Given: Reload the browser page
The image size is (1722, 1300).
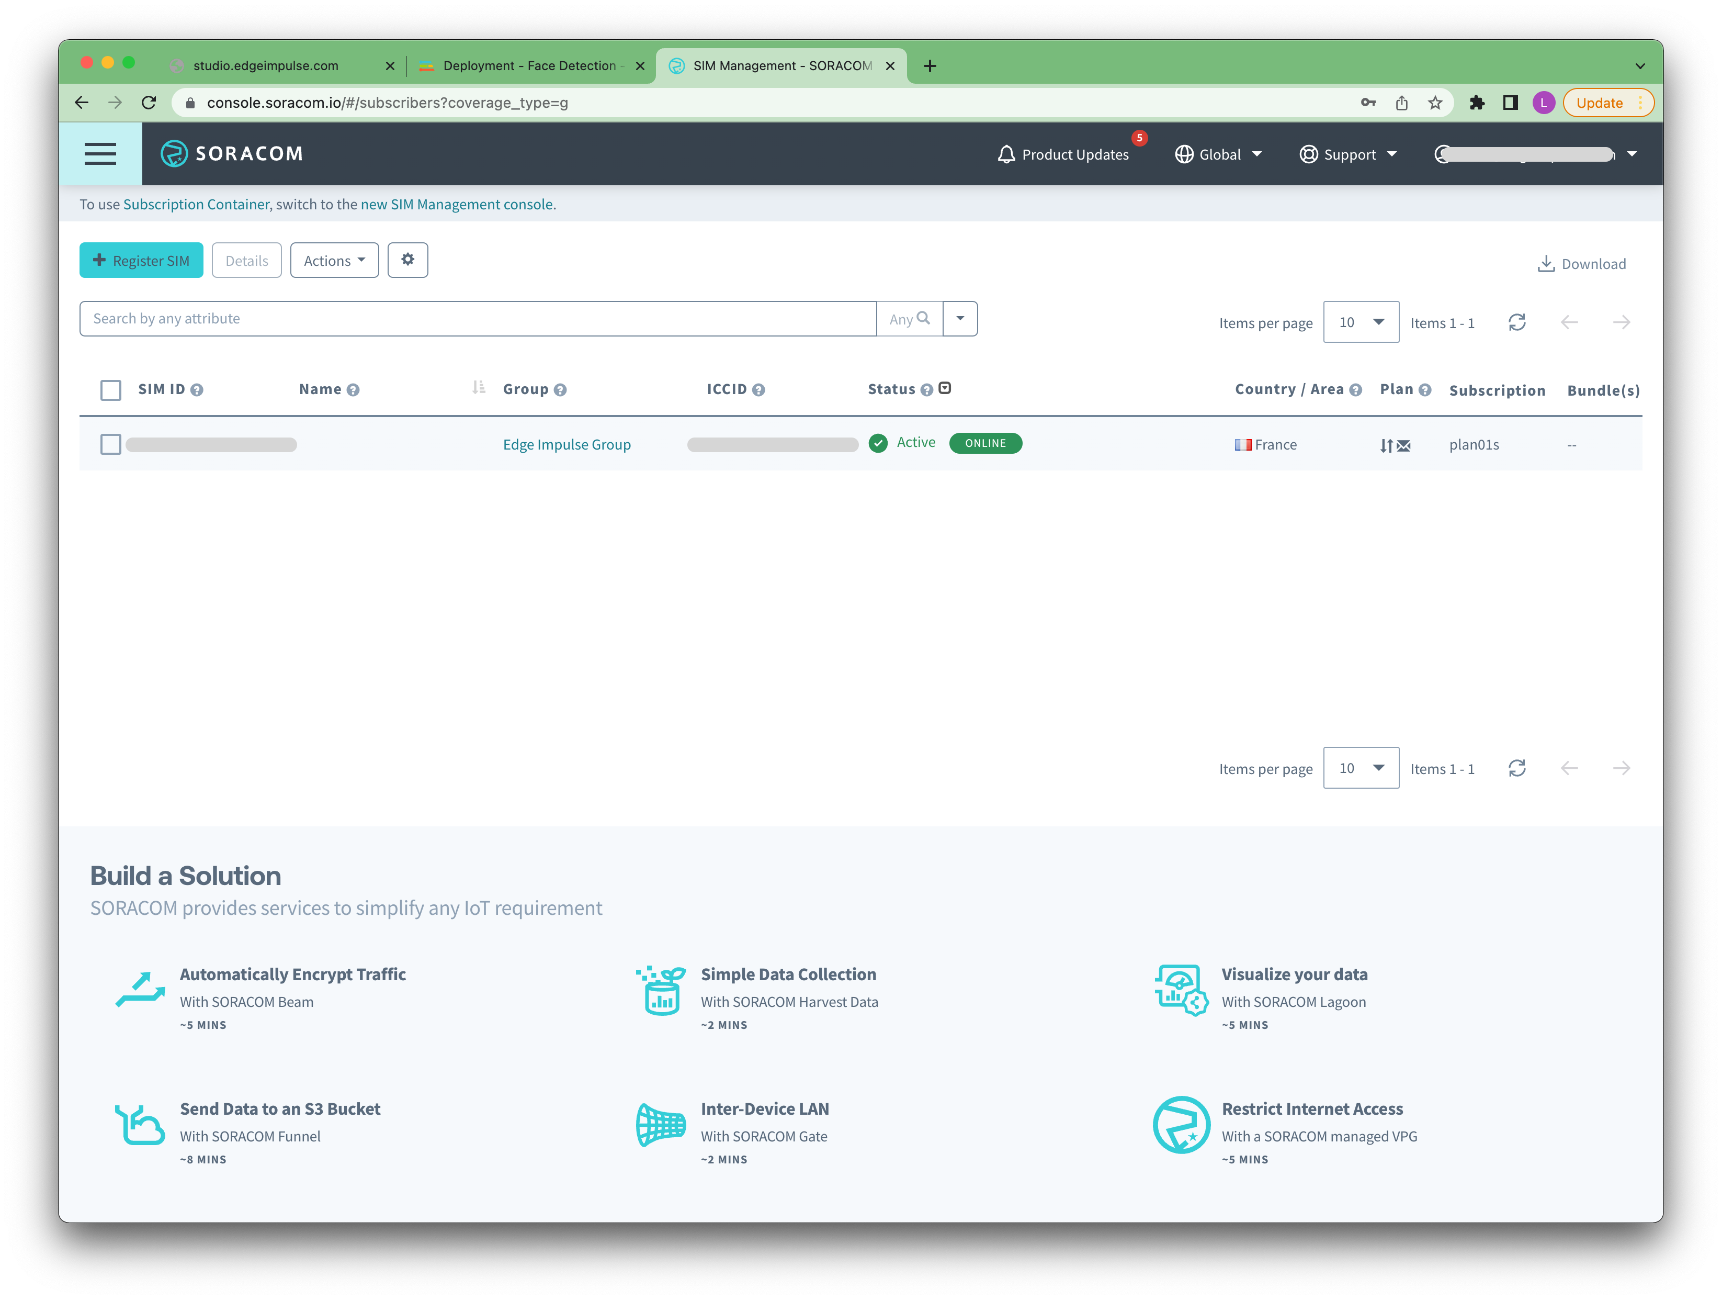Looking at the screenshot, I should pyautogui.click(x=149, y=102).
